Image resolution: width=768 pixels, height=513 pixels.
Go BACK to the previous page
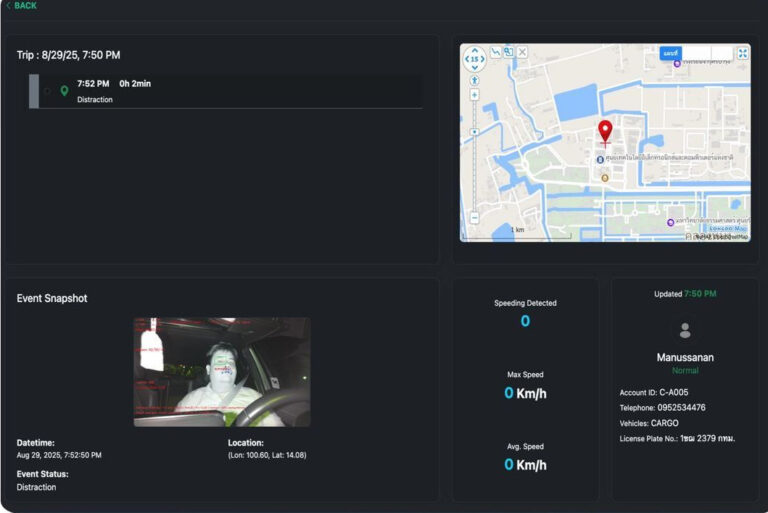click(21, 6)
